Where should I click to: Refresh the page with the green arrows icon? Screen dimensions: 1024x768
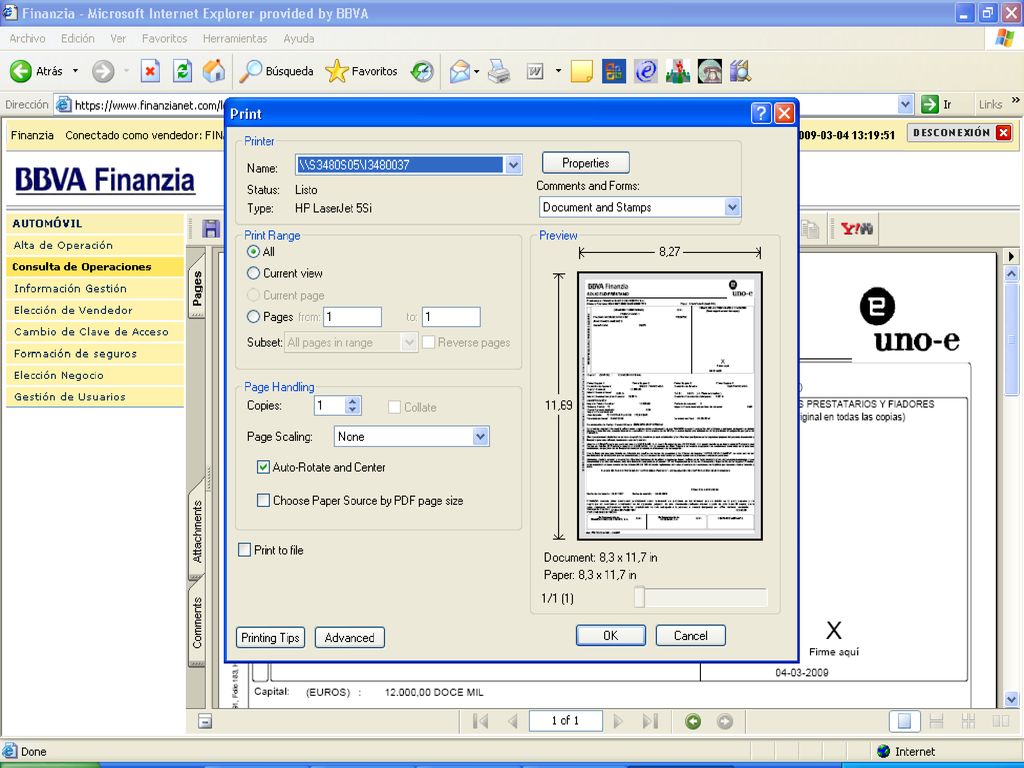tap(182, 71)
